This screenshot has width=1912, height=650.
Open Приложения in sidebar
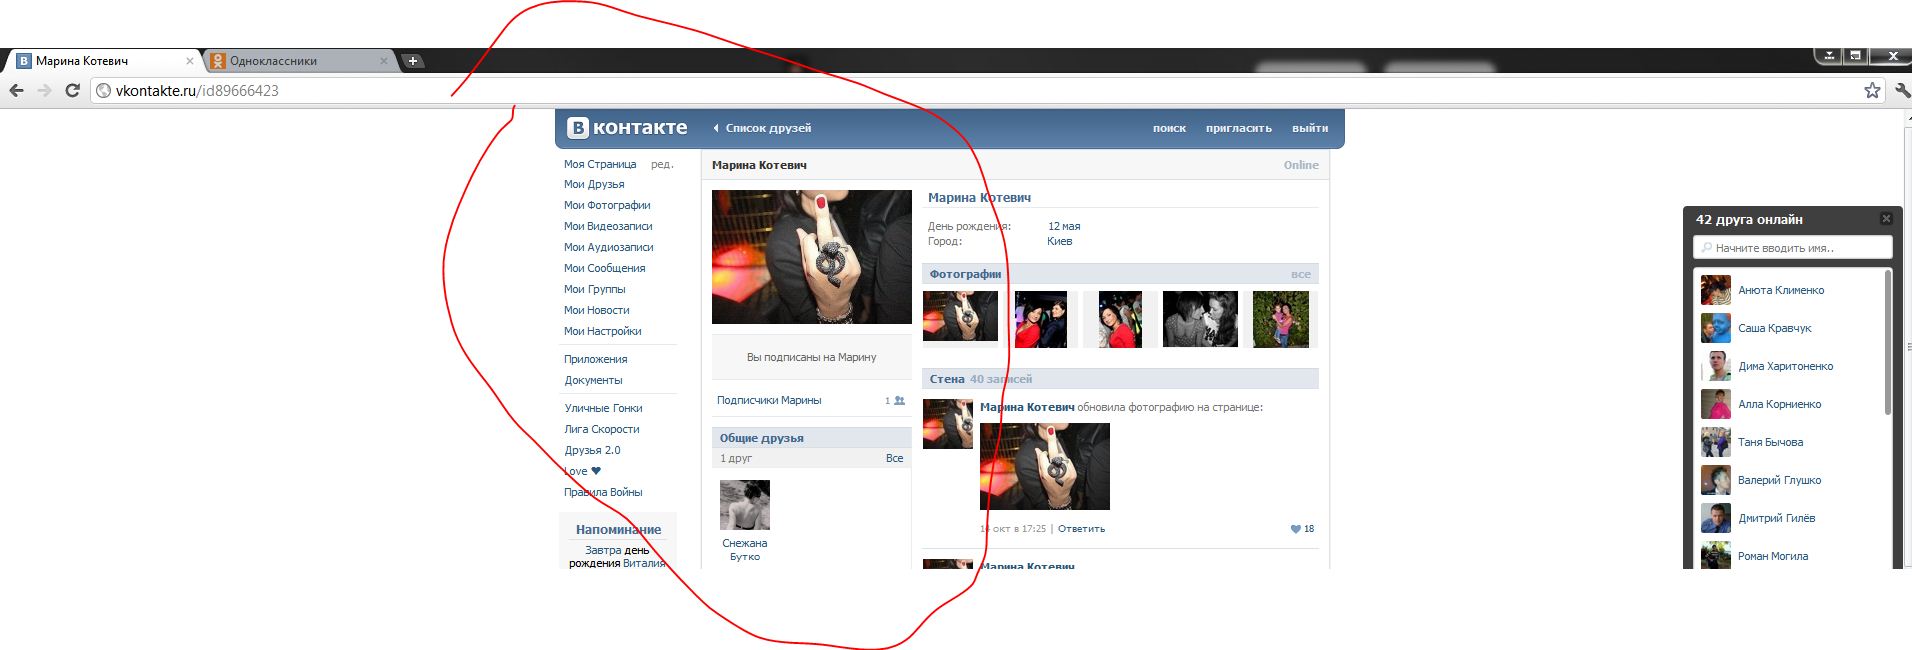click(596, 359)
